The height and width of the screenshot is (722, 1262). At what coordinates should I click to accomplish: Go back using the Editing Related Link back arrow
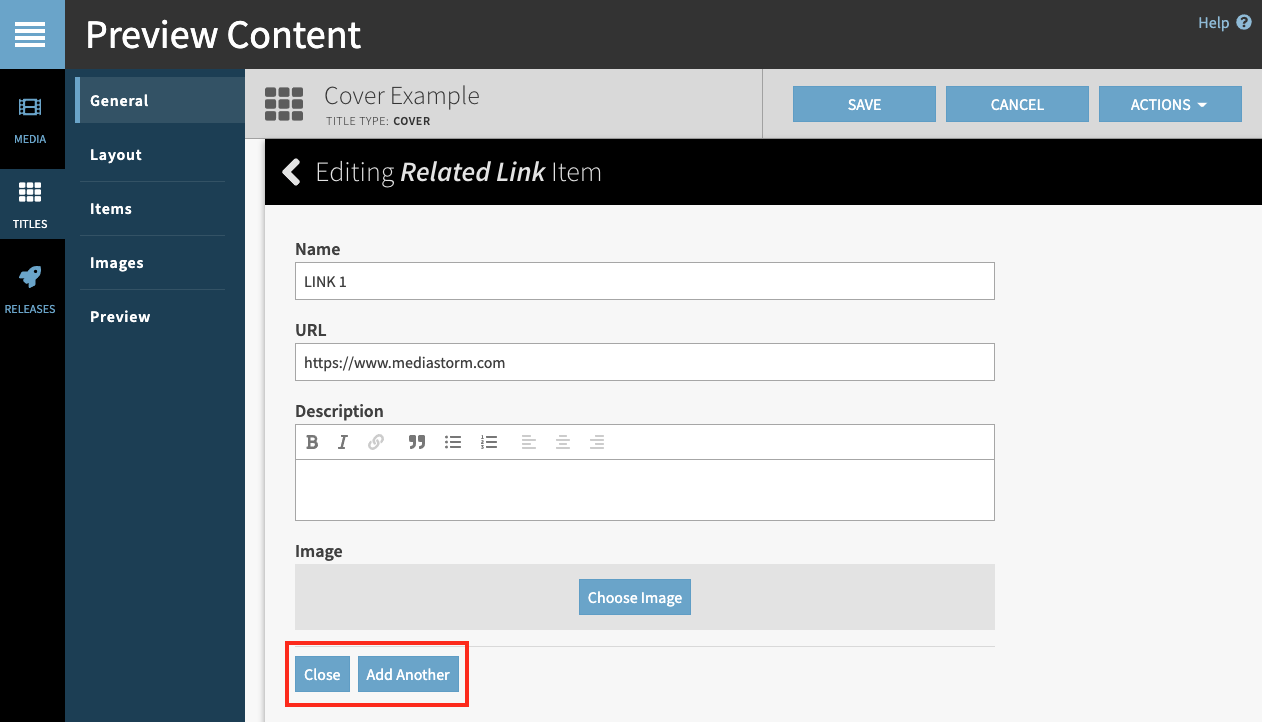pos(290,171)
